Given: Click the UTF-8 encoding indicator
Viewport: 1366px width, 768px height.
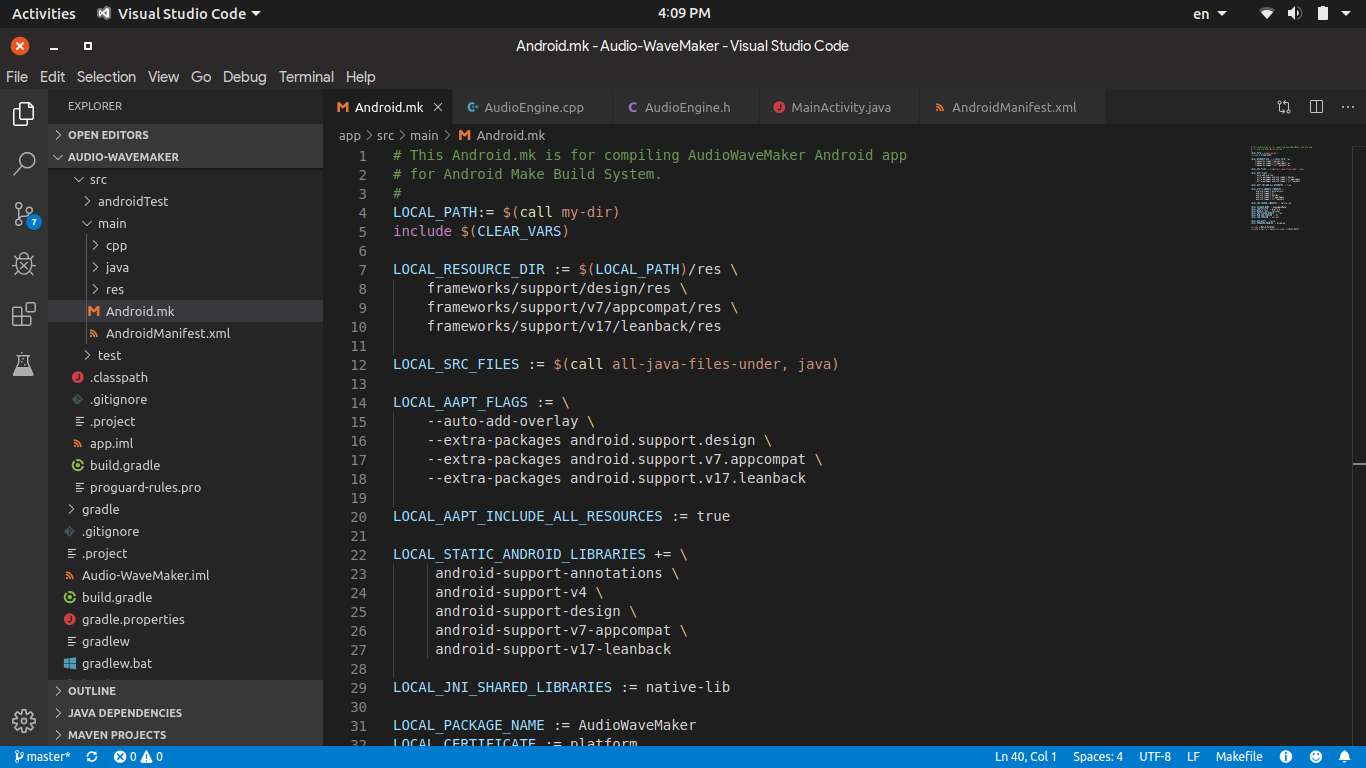Looking at the screenshot, I should click(x=1155, y=757).
